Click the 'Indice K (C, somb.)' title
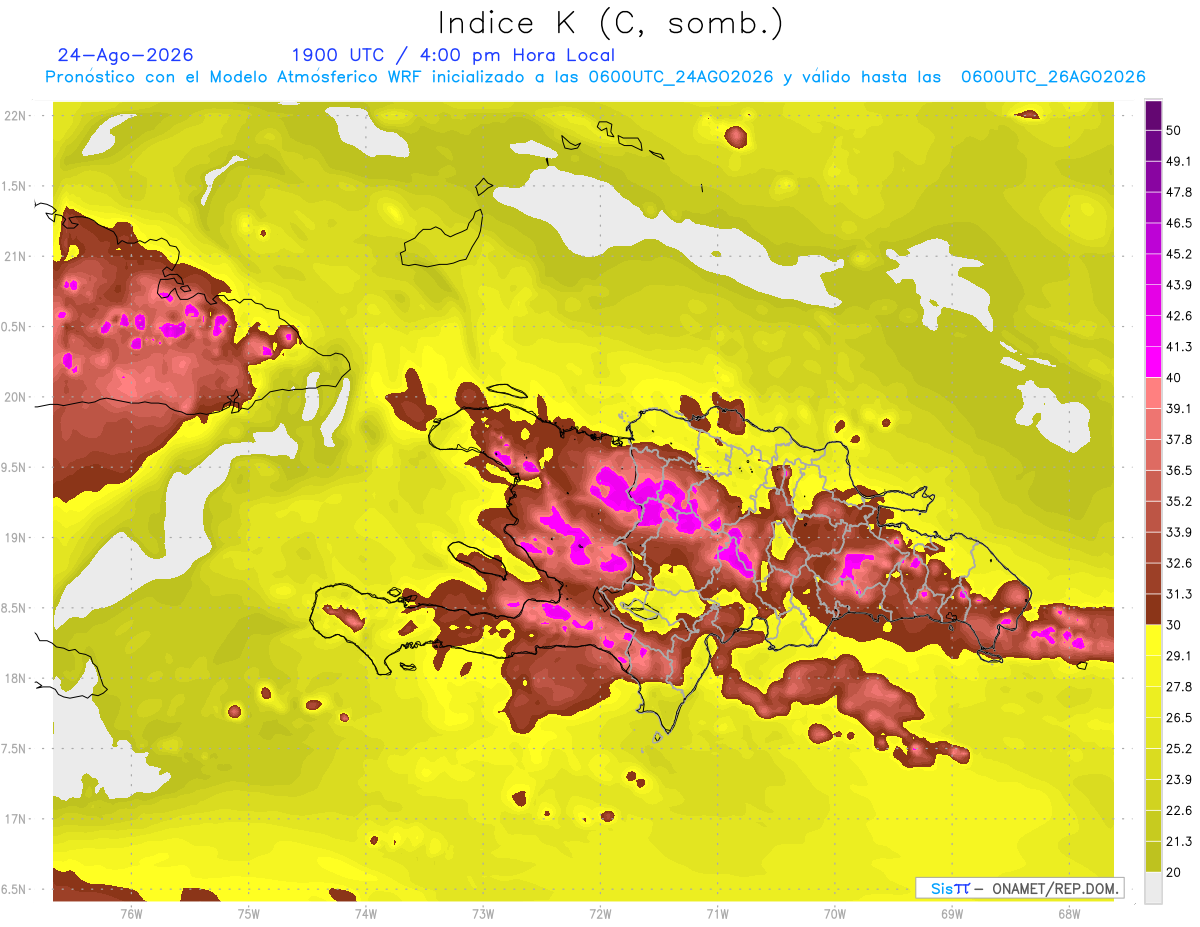1200x927 pixels. pos(611,24)
